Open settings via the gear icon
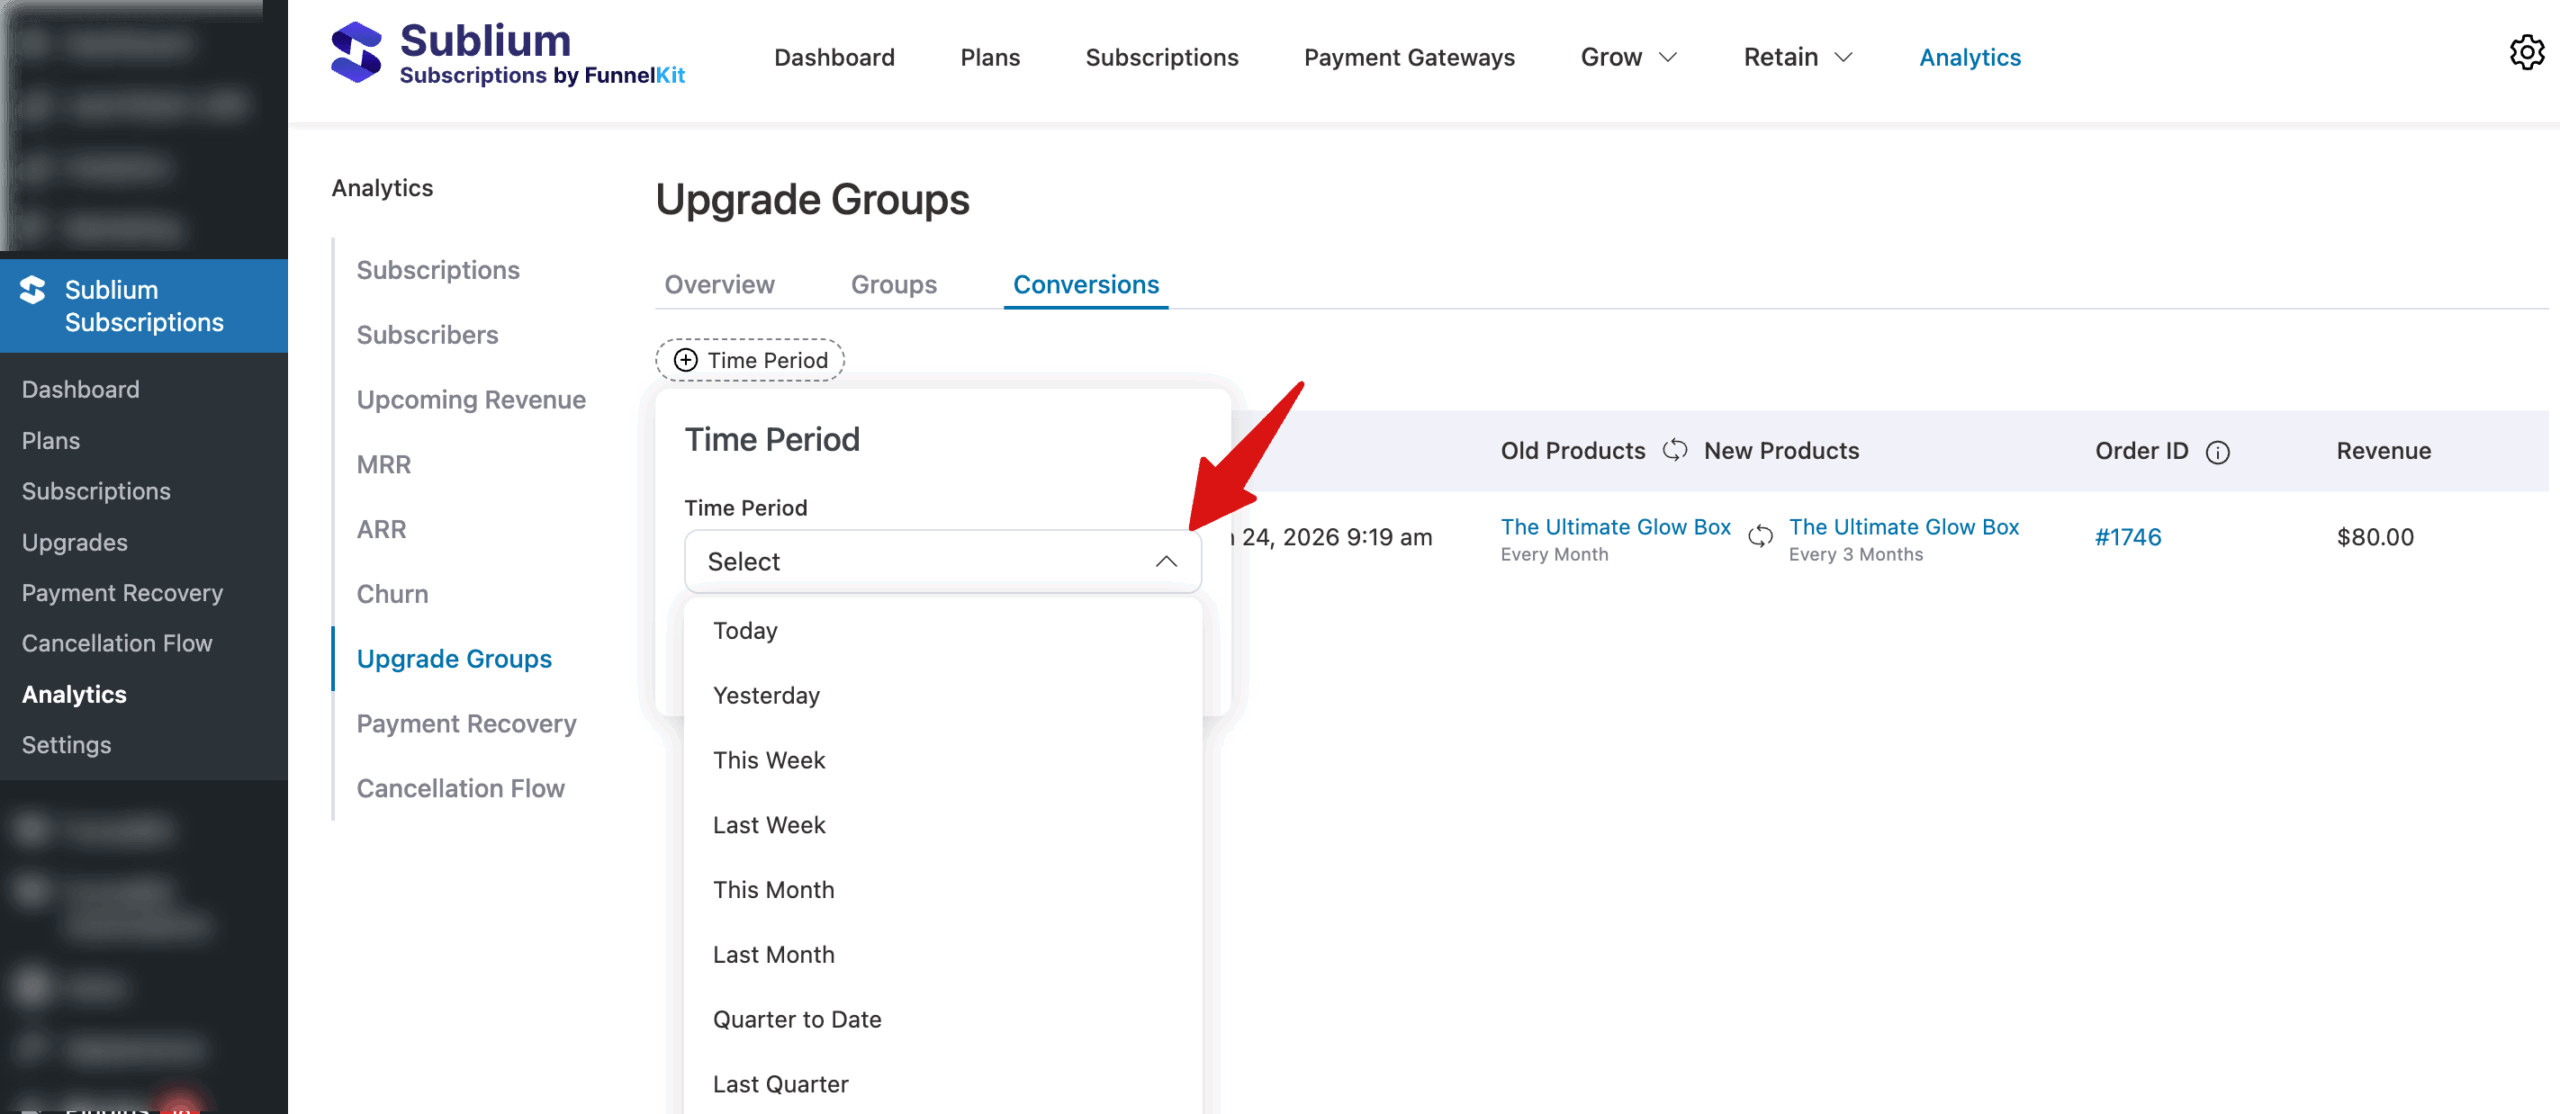 click(x=2528, y=53)
